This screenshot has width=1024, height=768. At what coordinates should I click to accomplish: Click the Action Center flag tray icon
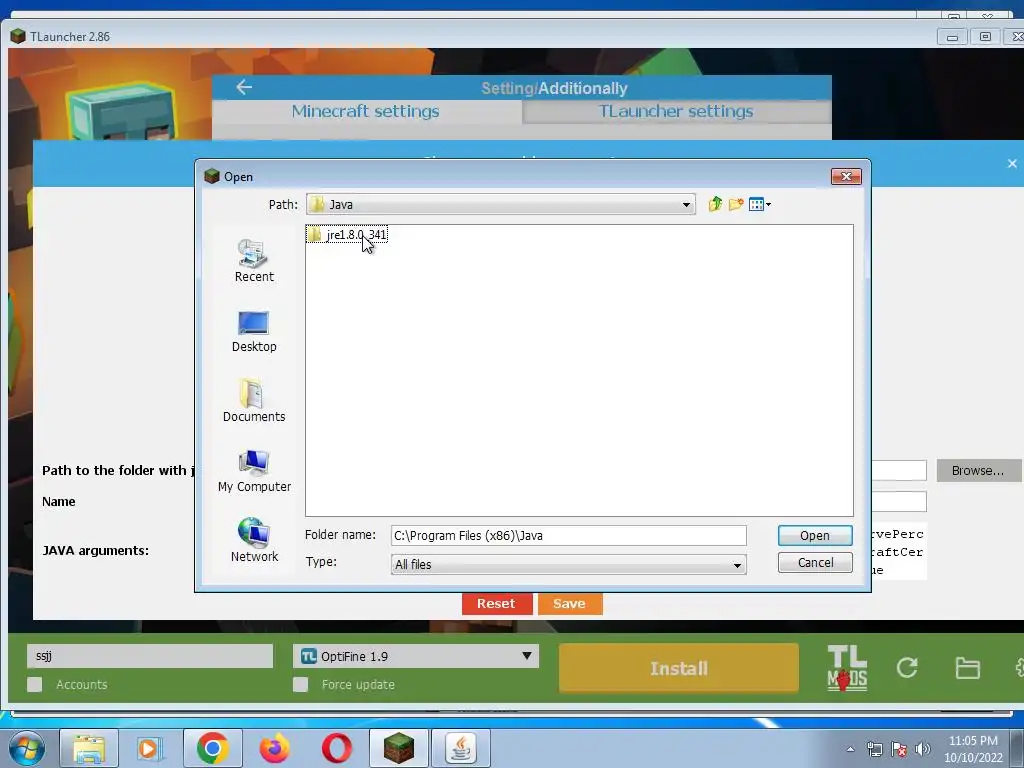pyautogui.click(x=899, y=749)
